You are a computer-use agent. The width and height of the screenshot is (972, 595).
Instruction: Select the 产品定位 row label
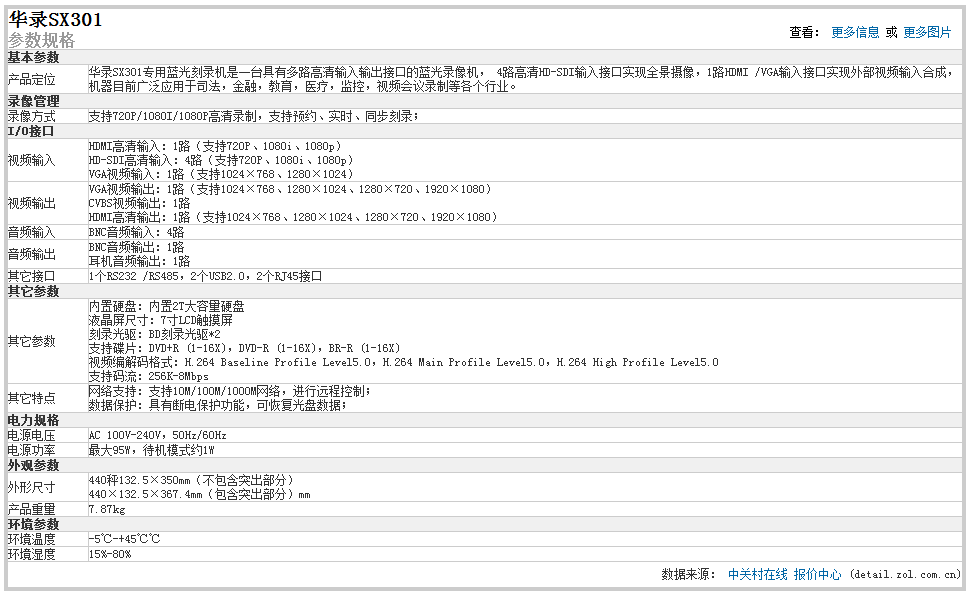[x=32, y=79]
